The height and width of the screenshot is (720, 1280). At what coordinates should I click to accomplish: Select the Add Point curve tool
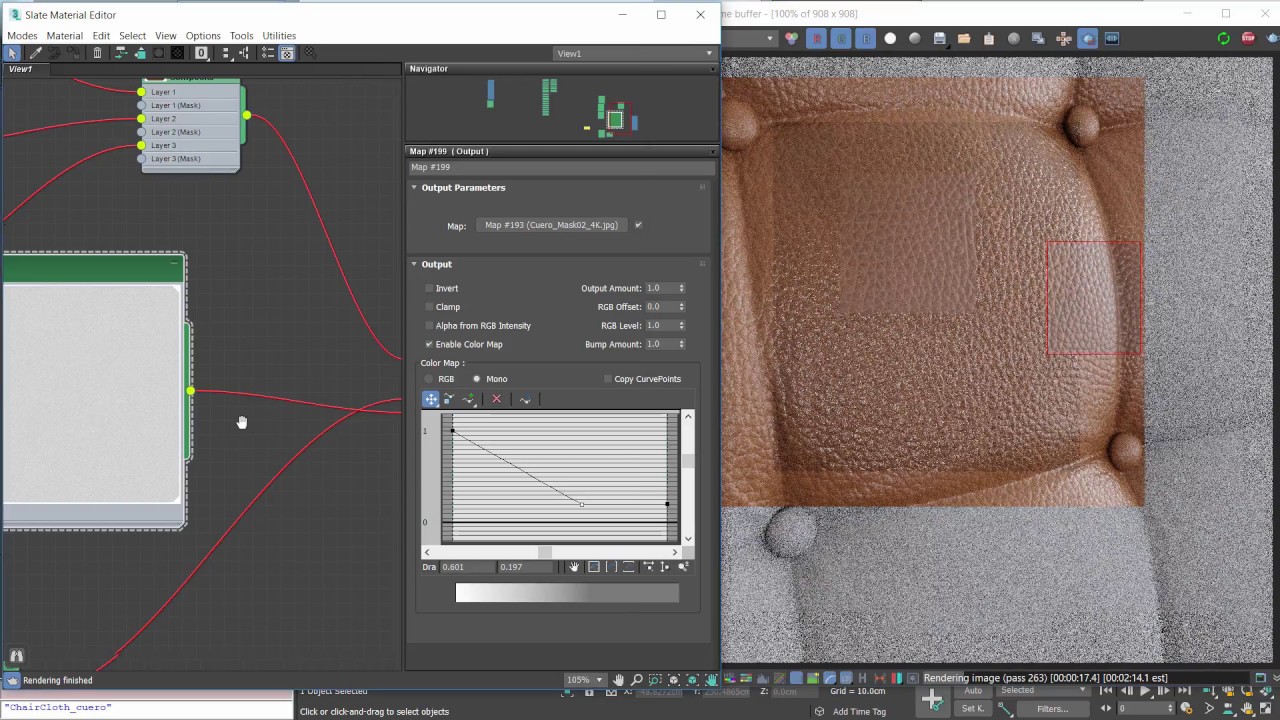(x=469, y=399)
